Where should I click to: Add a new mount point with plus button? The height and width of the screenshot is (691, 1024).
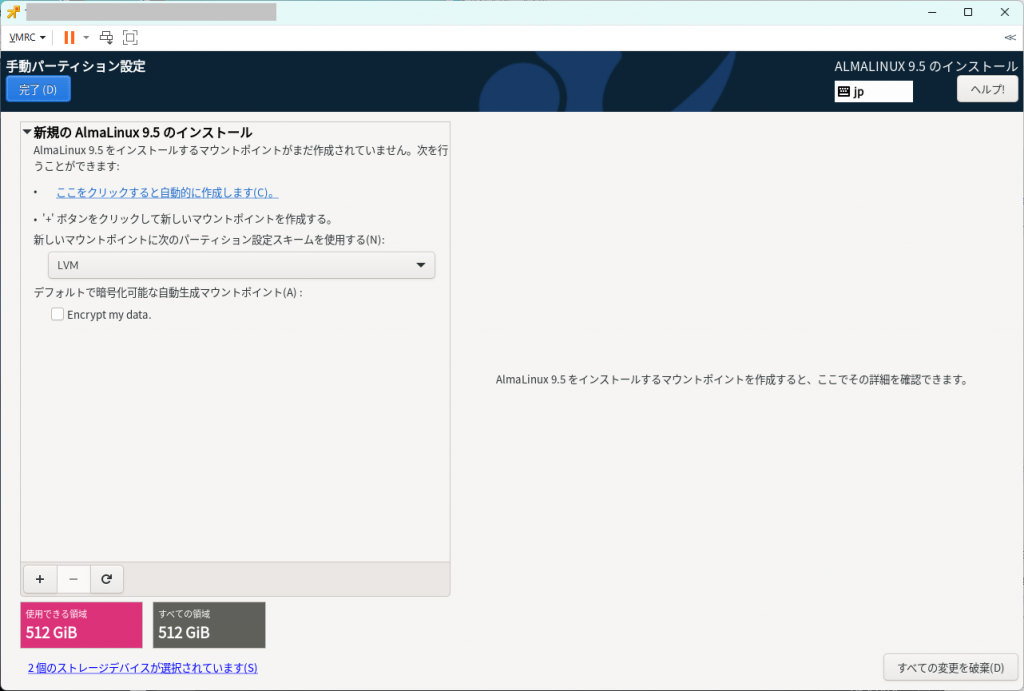40,579
